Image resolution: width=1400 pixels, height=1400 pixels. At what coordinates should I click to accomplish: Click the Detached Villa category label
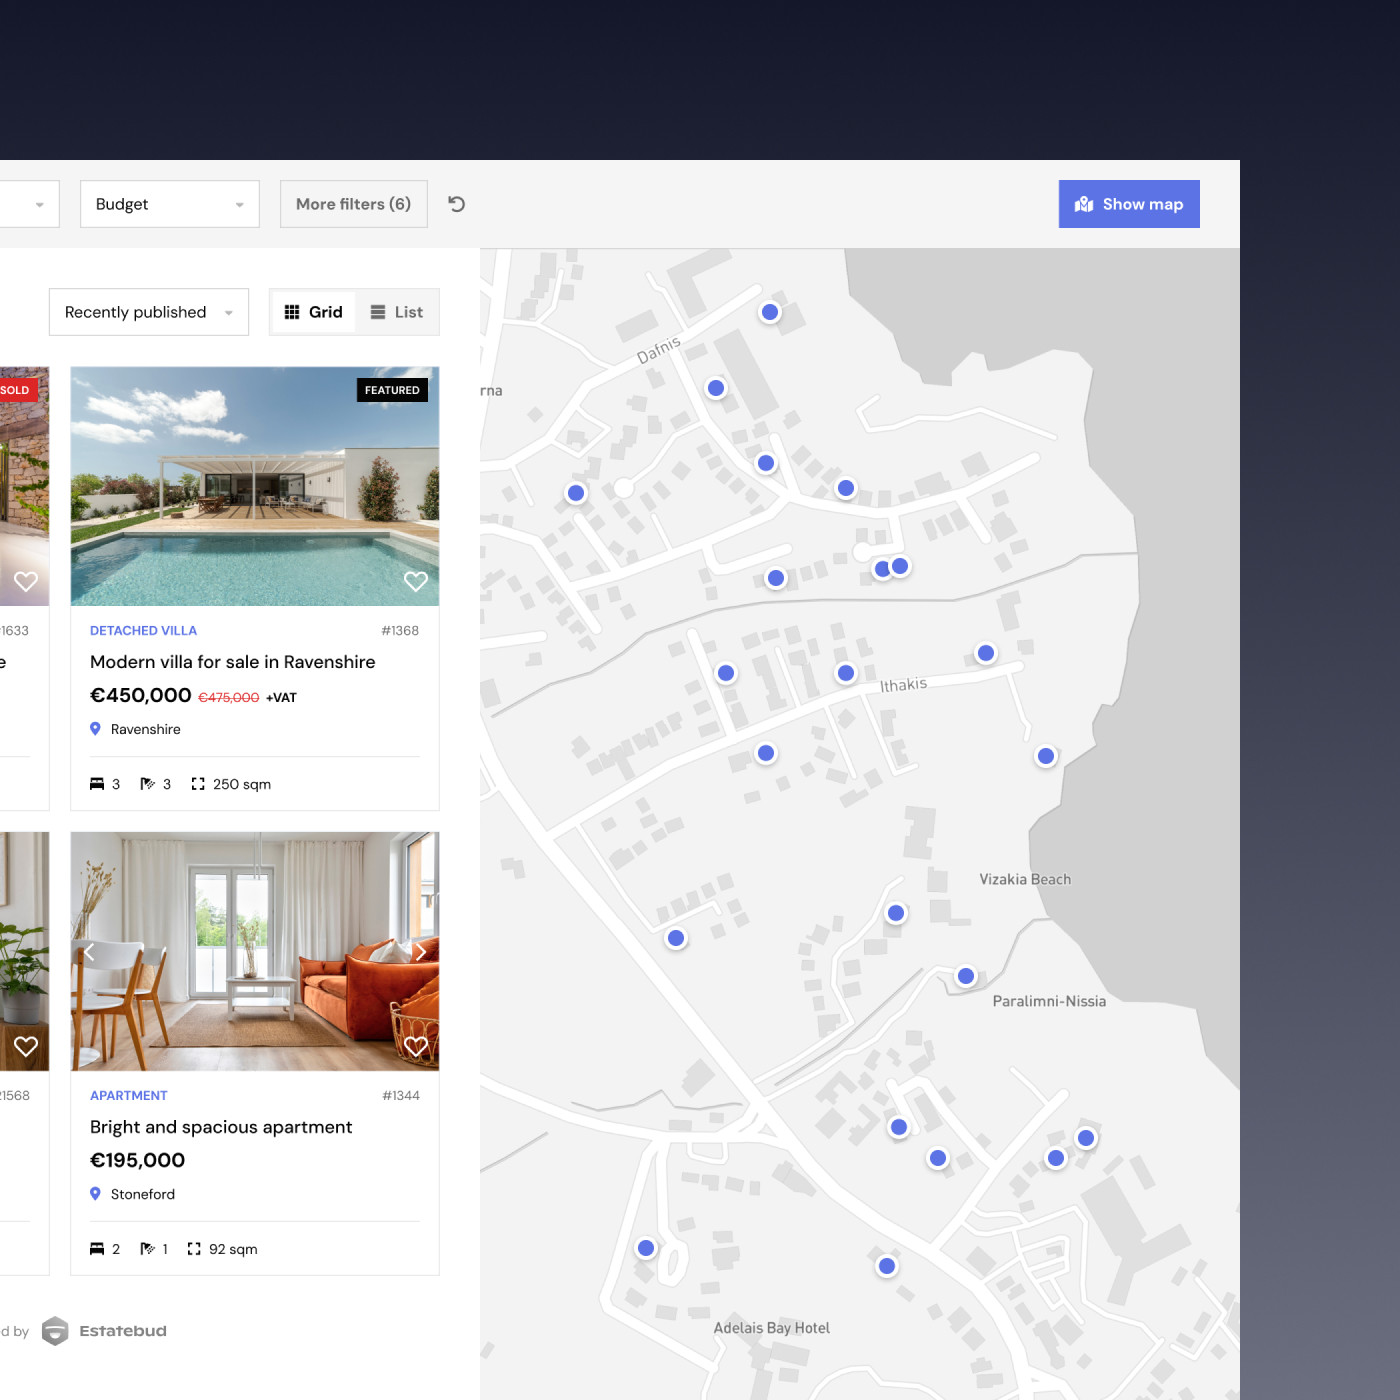(x=143, y=631)
